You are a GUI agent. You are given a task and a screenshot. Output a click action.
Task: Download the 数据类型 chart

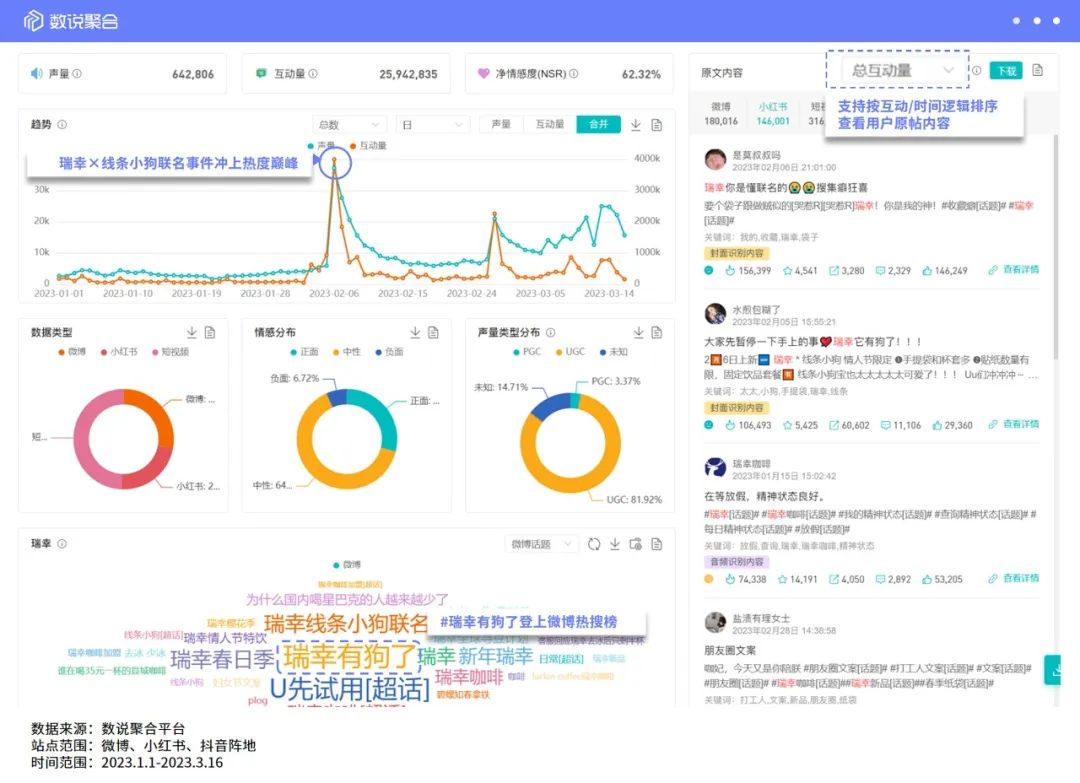click(x=191, y=333)
